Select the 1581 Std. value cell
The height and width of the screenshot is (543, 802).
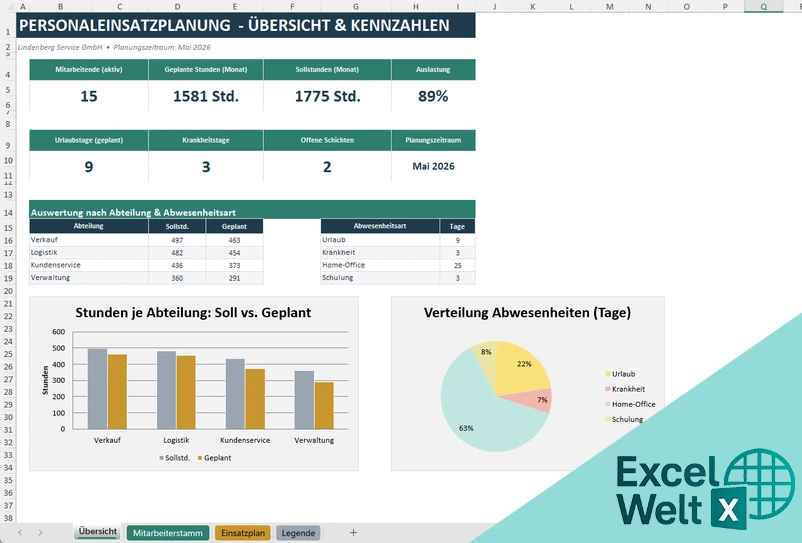tap(206, 96)
